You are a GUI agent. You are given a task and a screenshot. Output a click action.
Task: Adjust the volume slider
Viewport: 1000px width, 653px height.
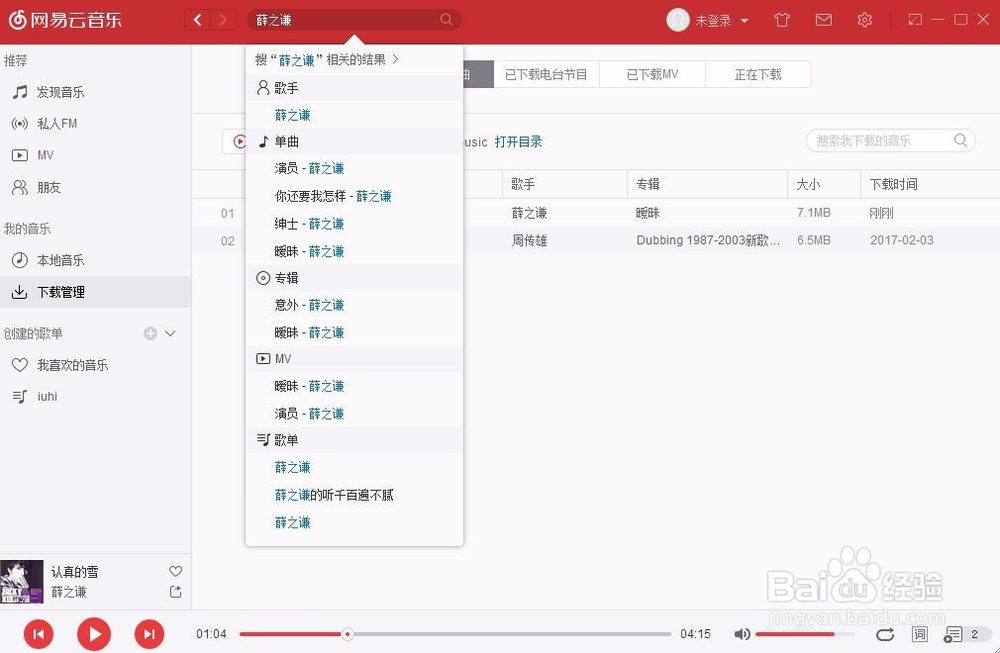coord(805,634)
